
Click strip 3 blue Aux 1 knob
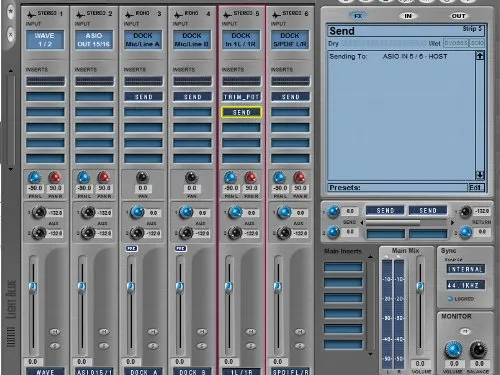click(137, 212)
